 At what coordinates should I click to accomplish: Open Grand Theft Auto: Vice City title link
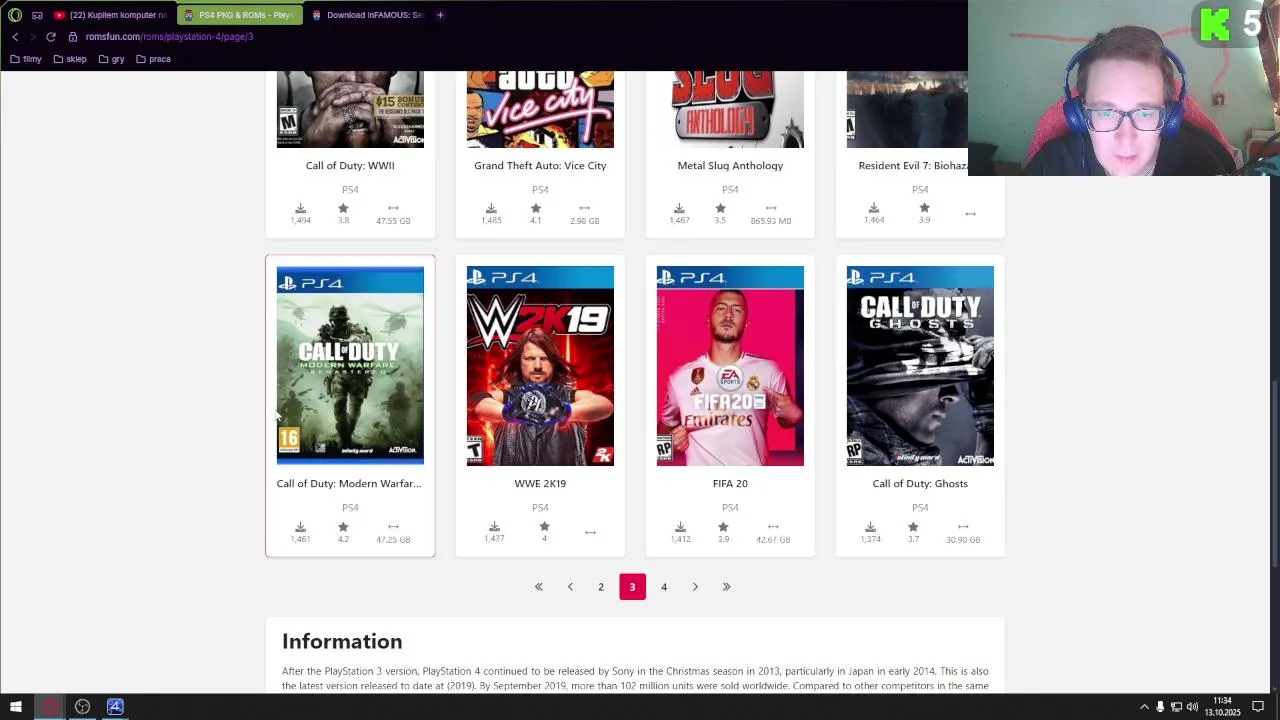tap(540, 166)
